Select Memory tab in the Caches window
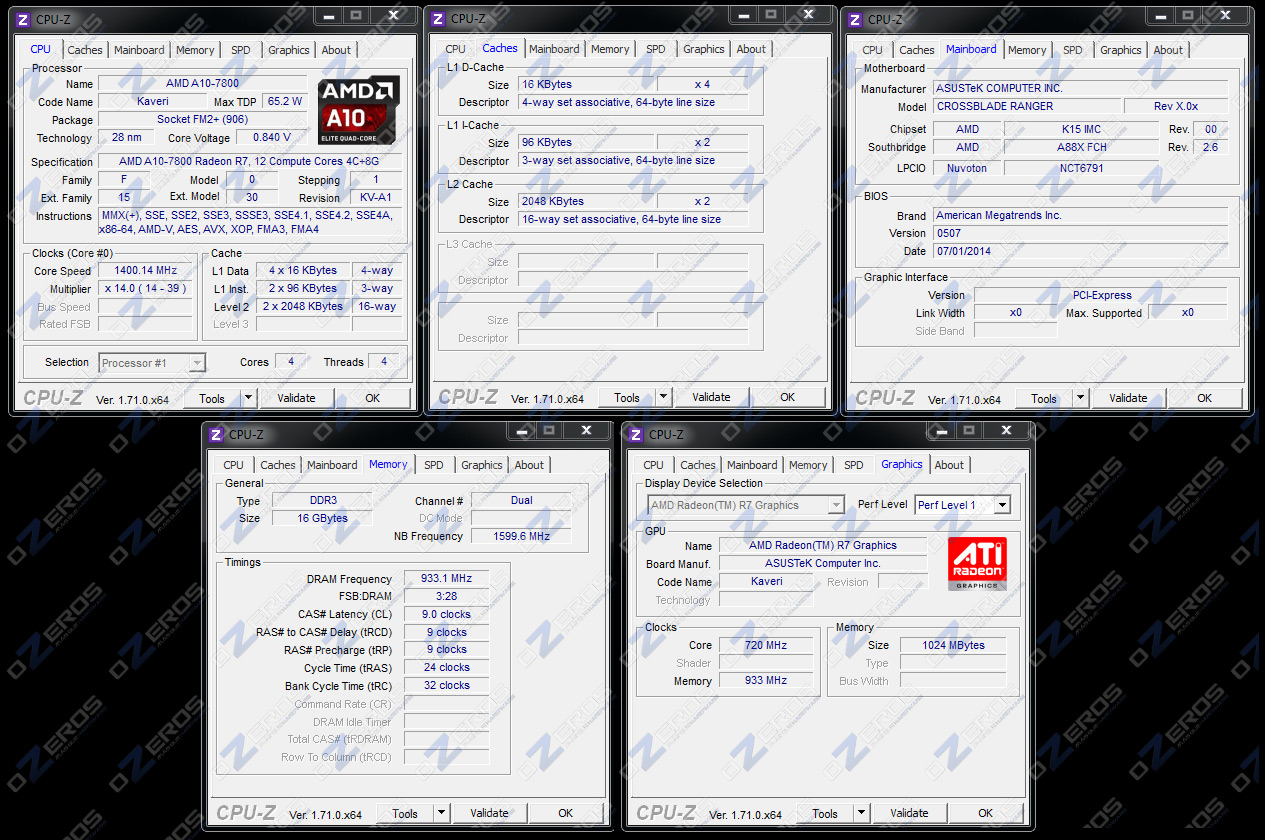Image resolution: width=1265 pixels, height=840 pixels. click(610, 49)
